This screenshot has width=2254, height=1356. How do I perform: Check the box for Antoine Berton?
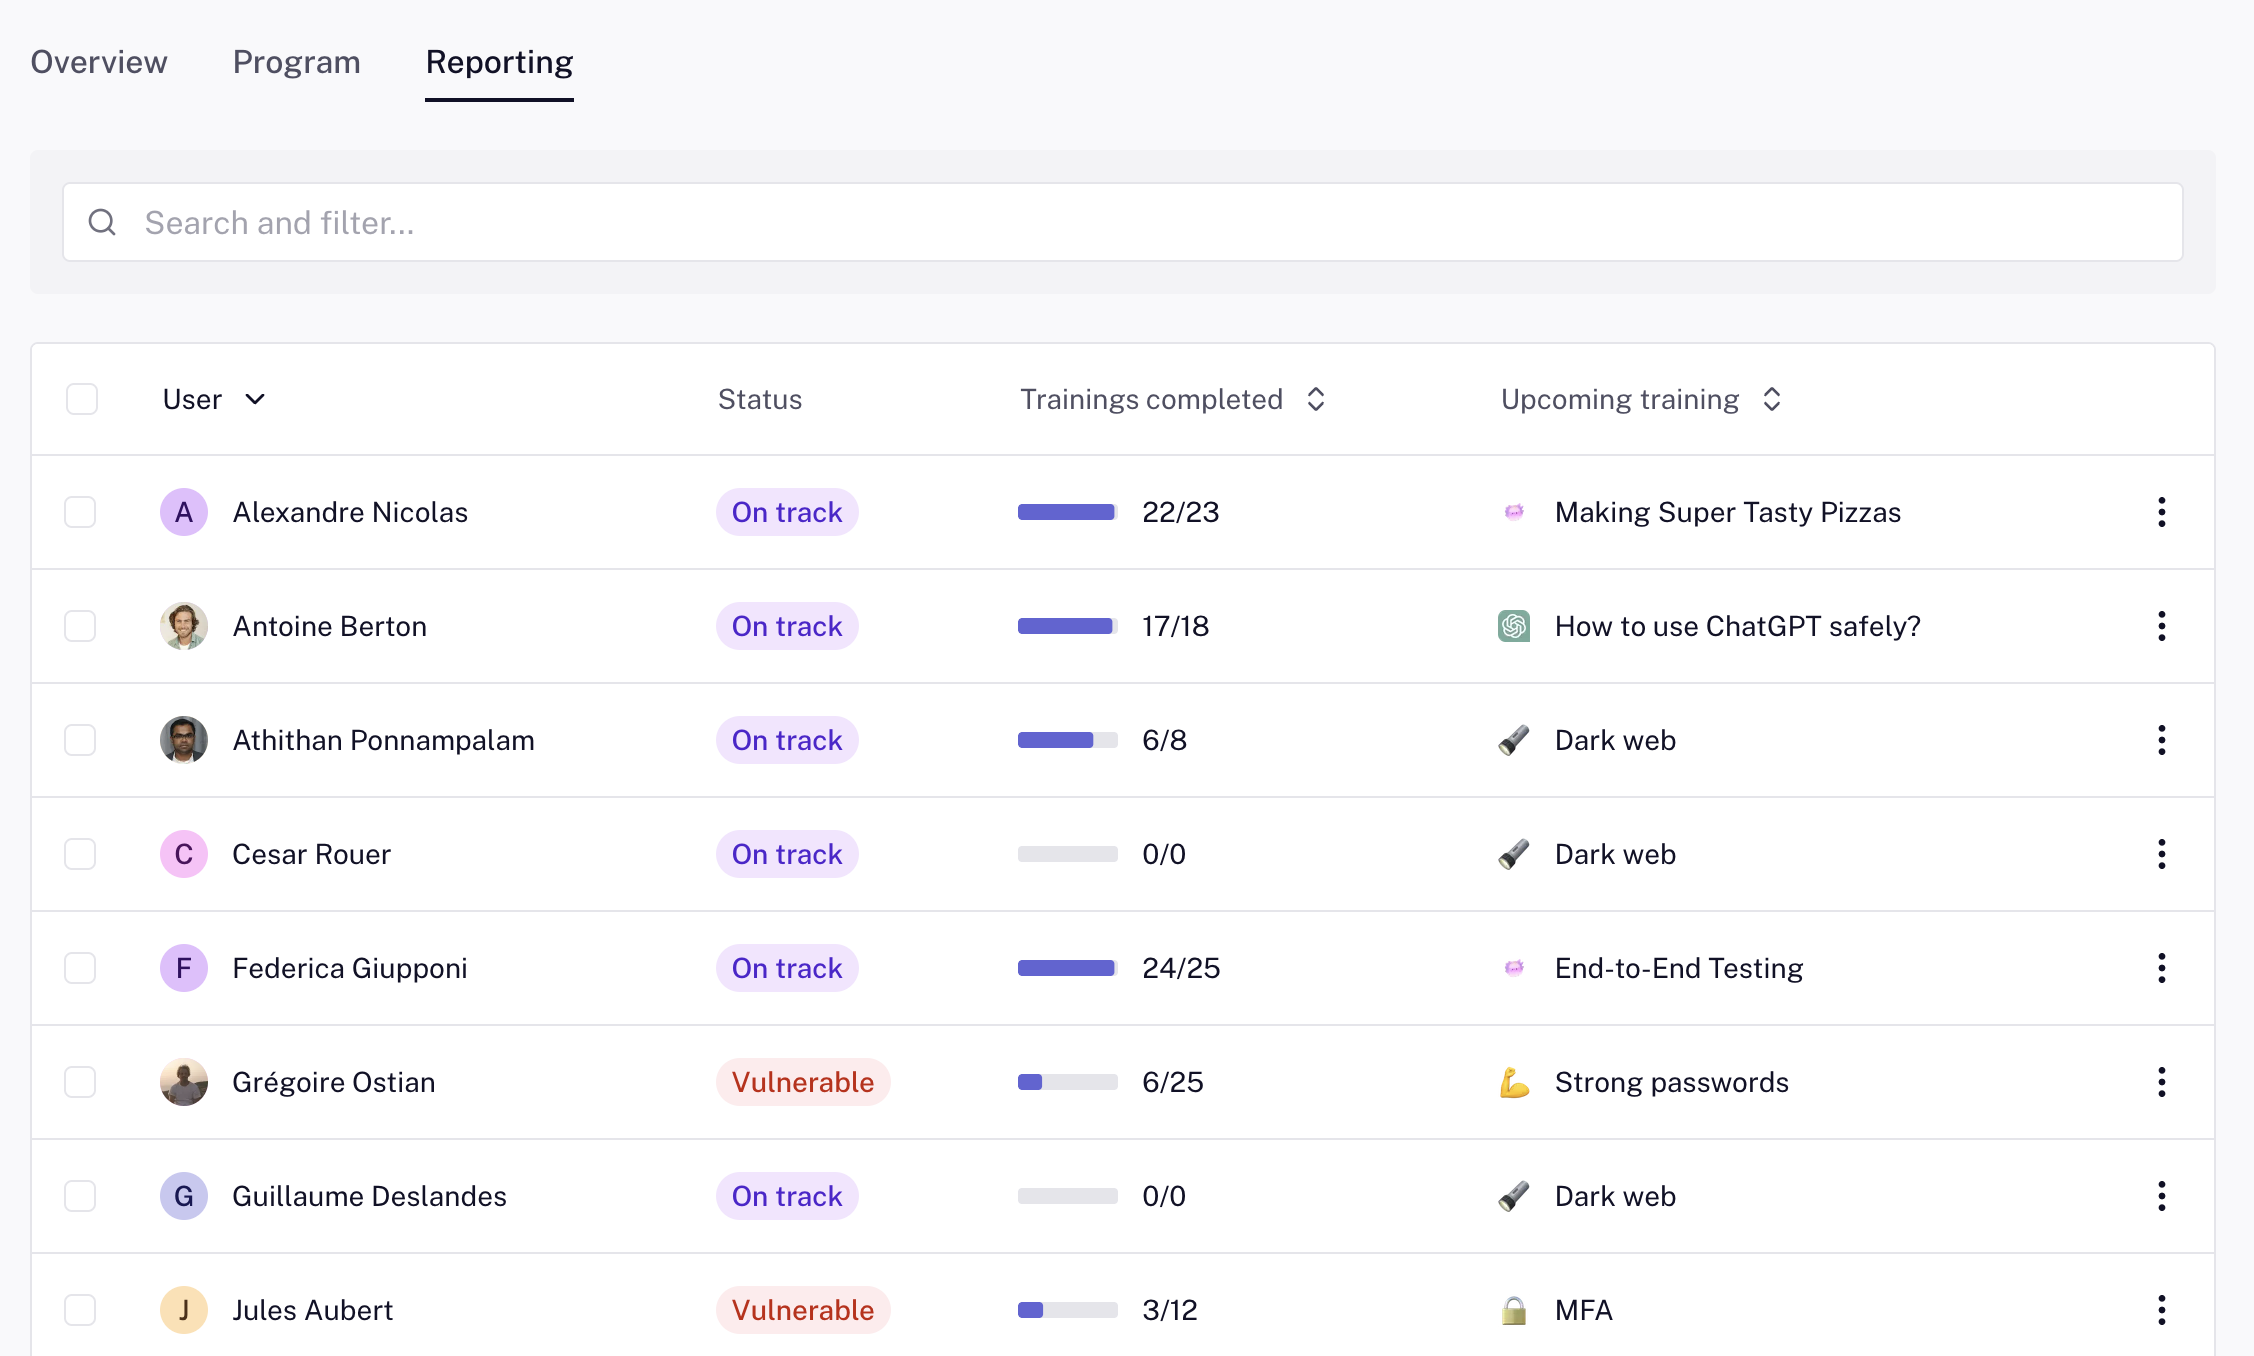click(x=80, y=626)
